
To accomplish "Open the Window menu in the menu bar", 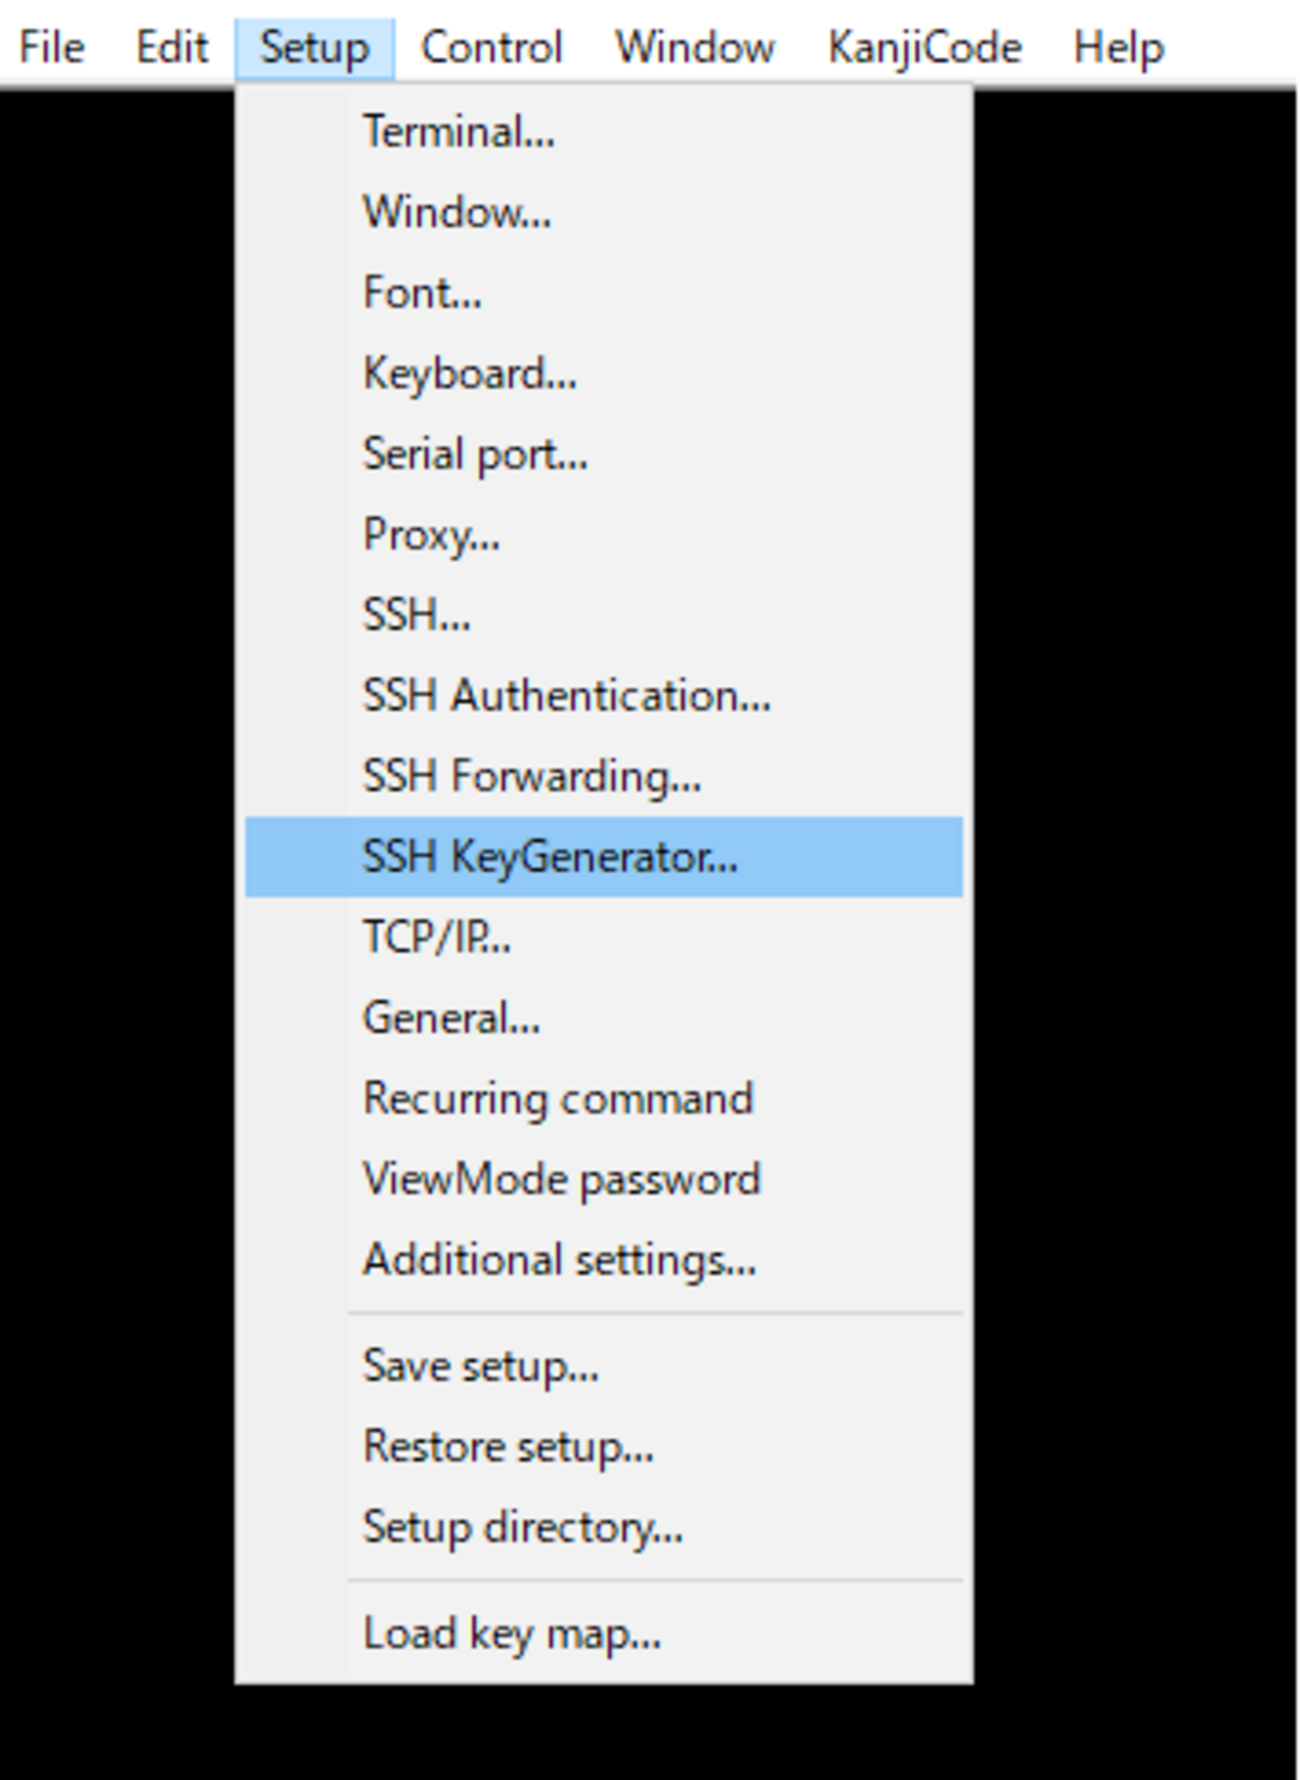I will click(694, 47).
